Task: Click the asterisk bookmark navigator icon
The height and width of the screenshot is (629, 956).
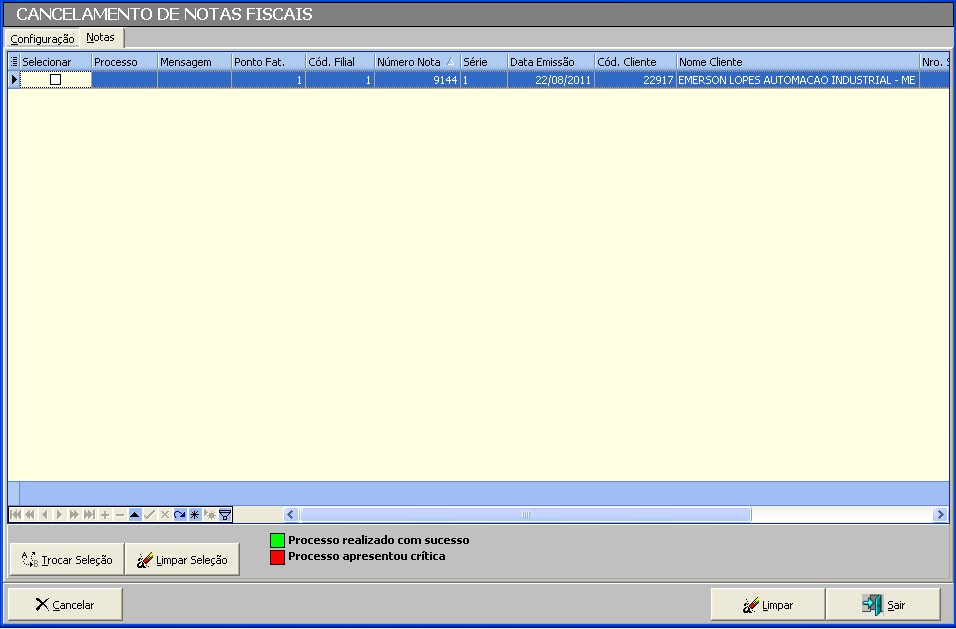Action: click(195, 515)
